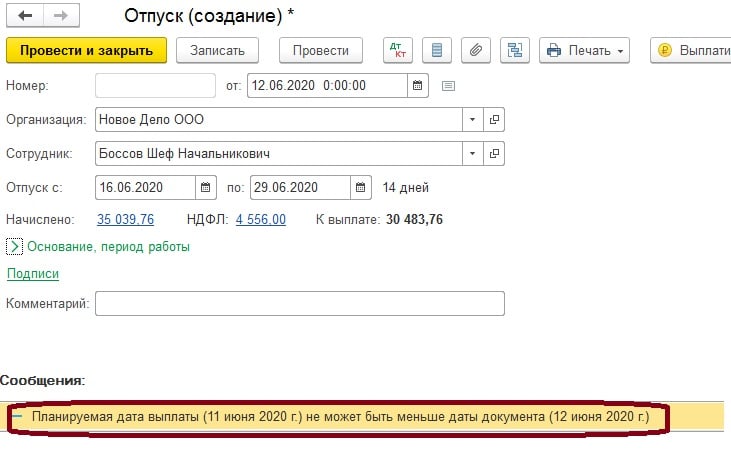Open the attached files paperclip icon

pyautogui.click(x=476, y=50)
